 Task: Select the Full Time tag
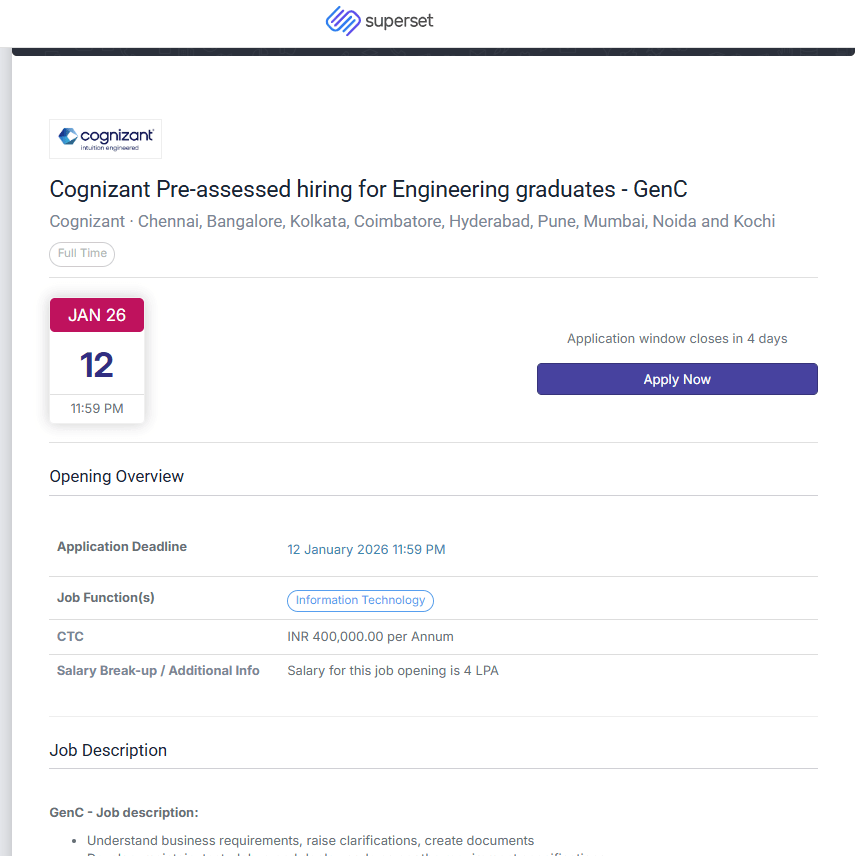coord(82,254)
